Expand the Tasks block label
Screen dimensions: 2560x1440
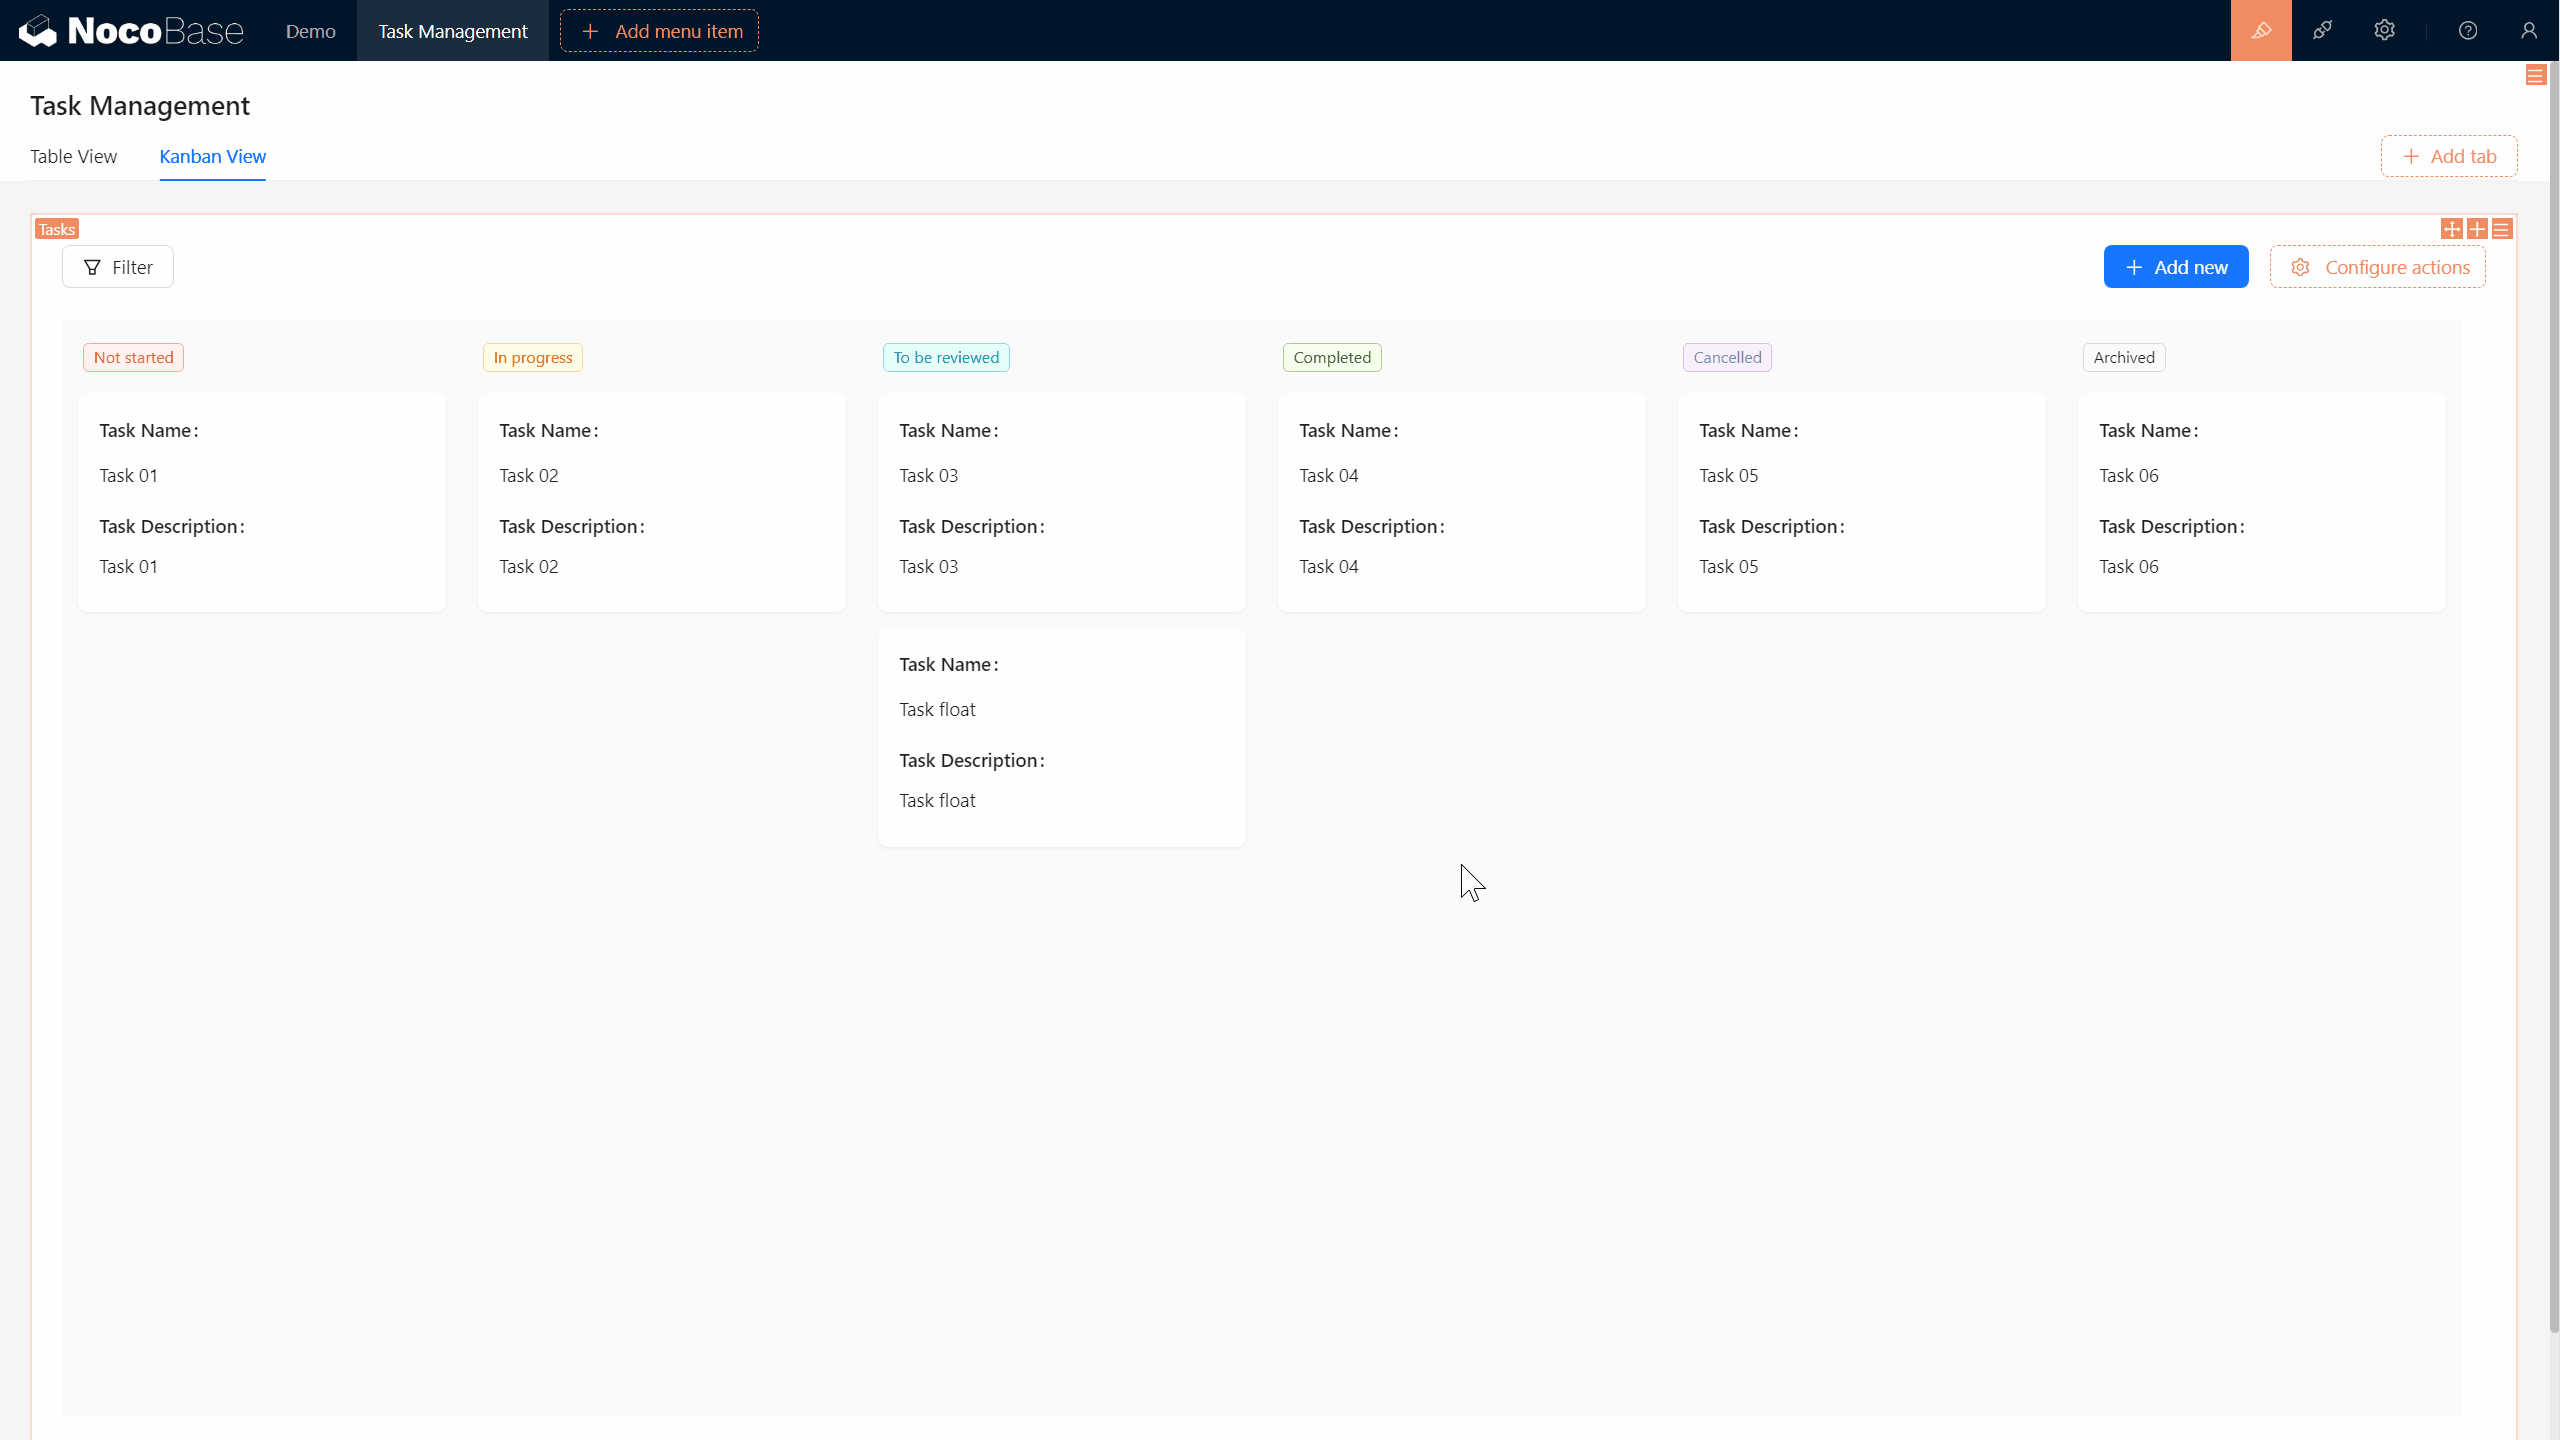pos(56,227)
